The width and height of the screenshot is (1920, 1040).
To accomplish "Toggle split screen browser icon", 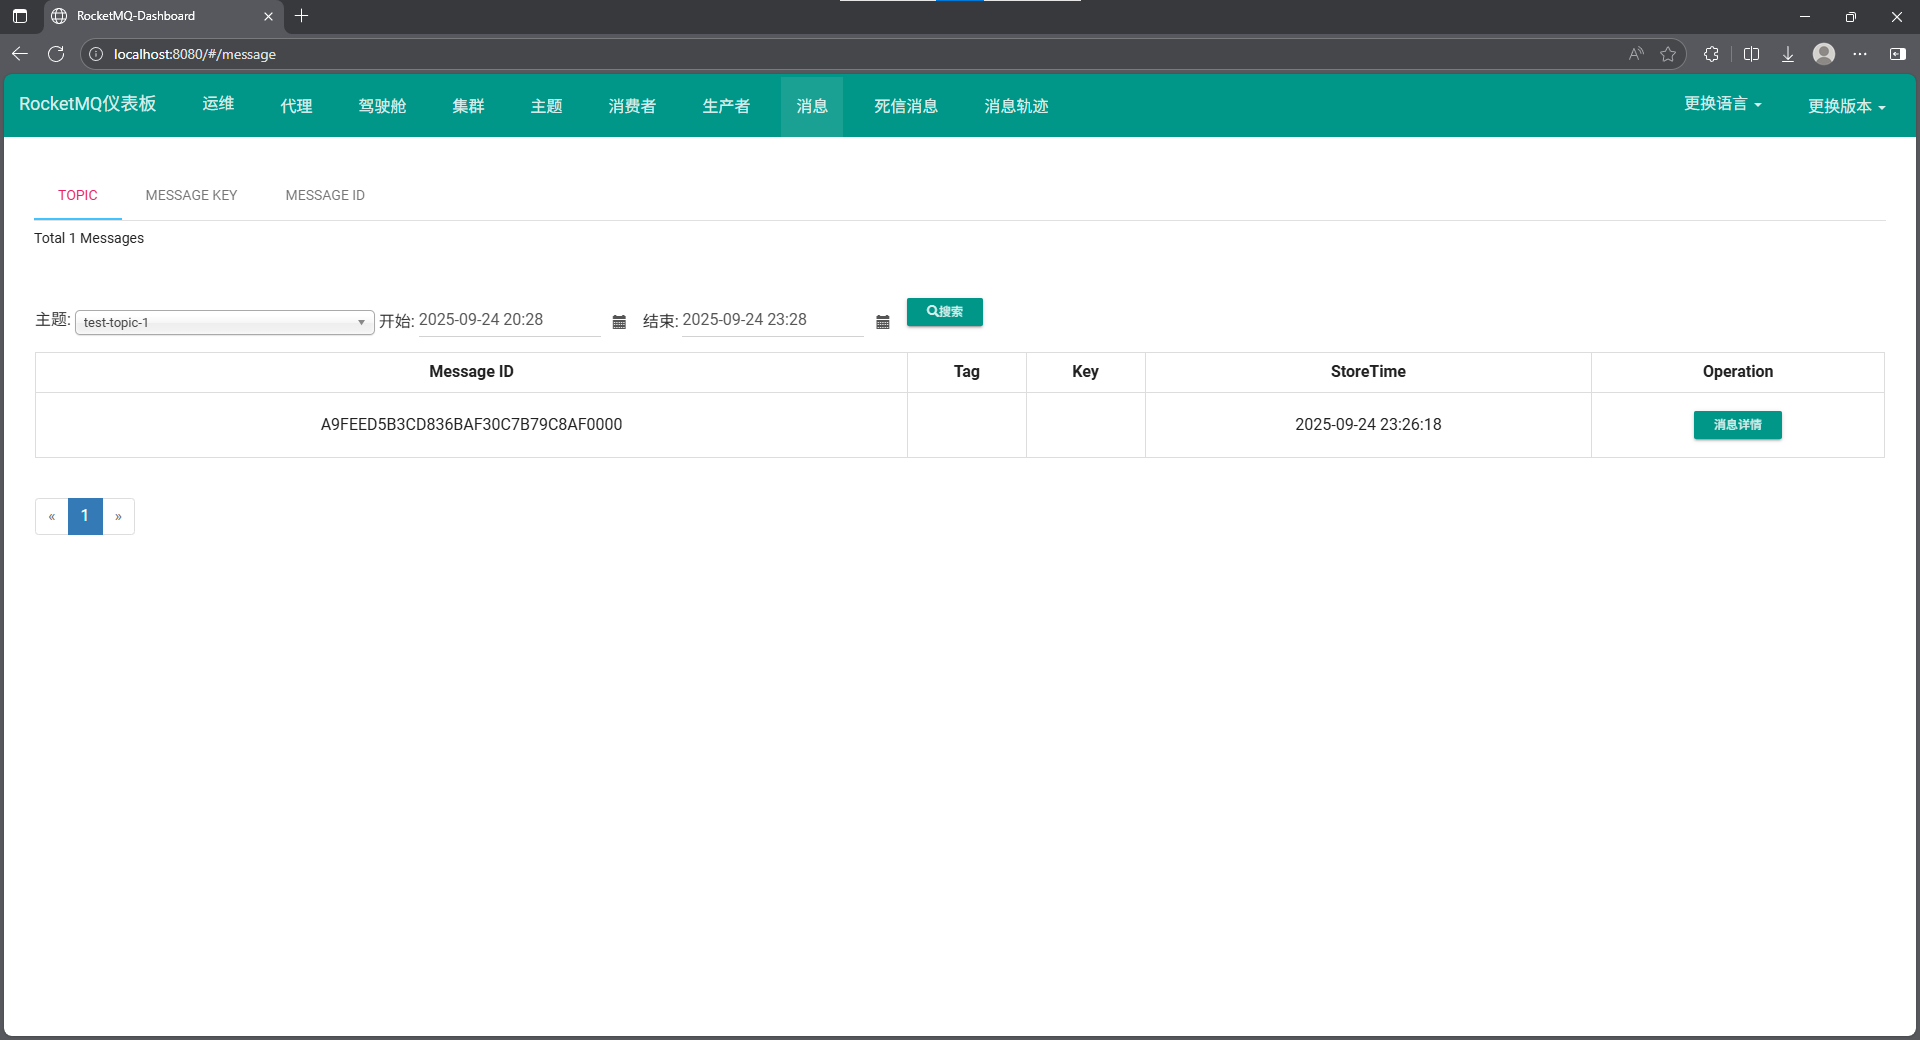I will 1751,54.
